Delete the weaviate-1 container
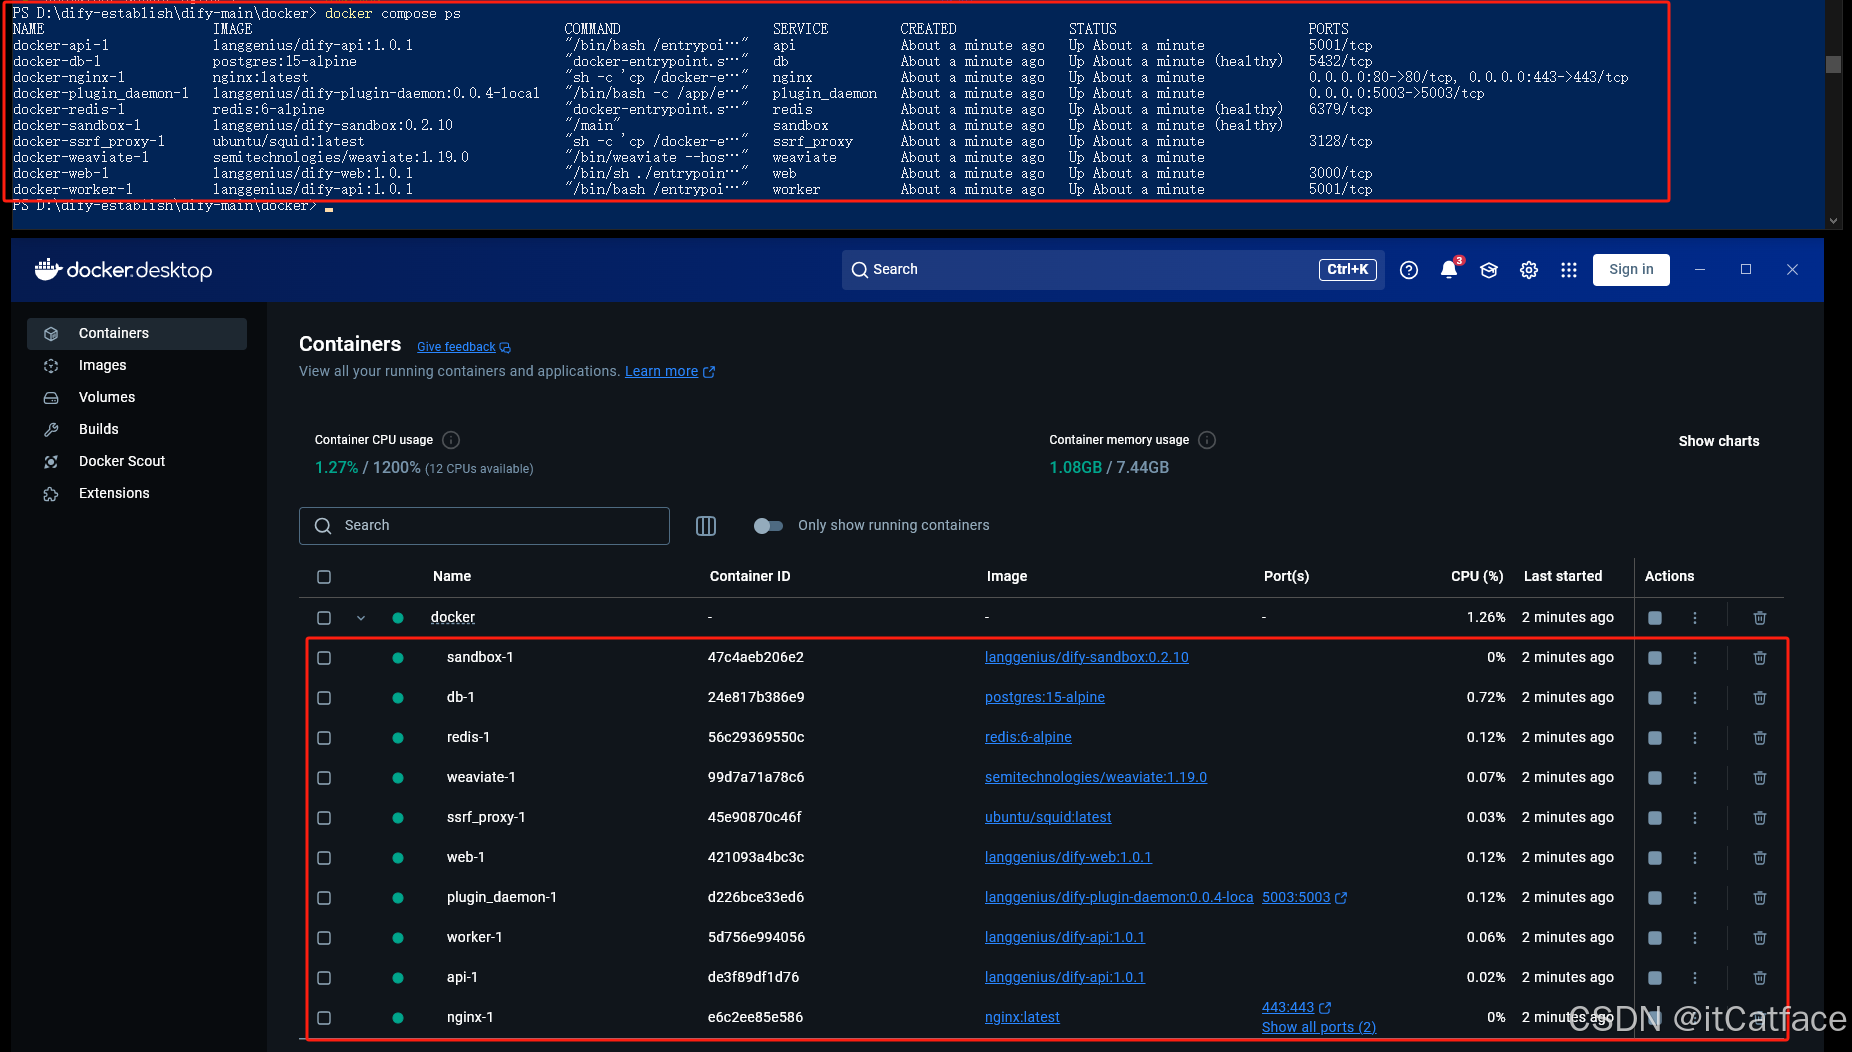This screenshot has height=1052, width=1852. click(x=1760, y=778)
